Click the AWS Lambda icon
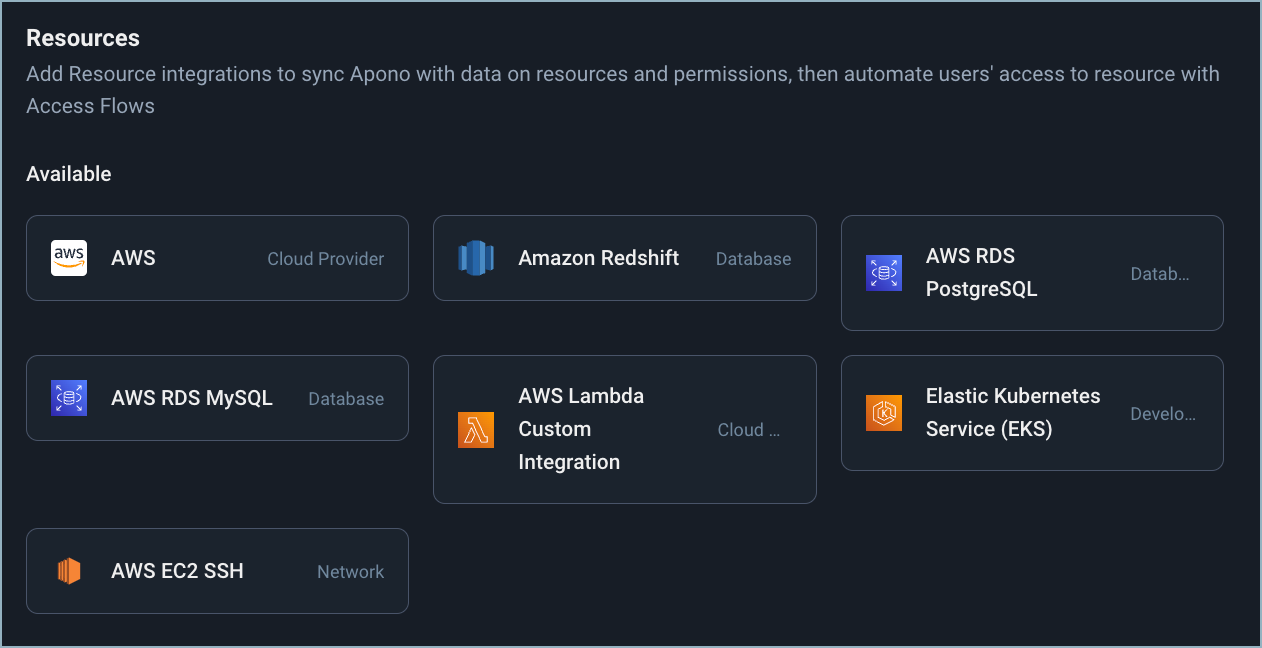 [476, 429]
